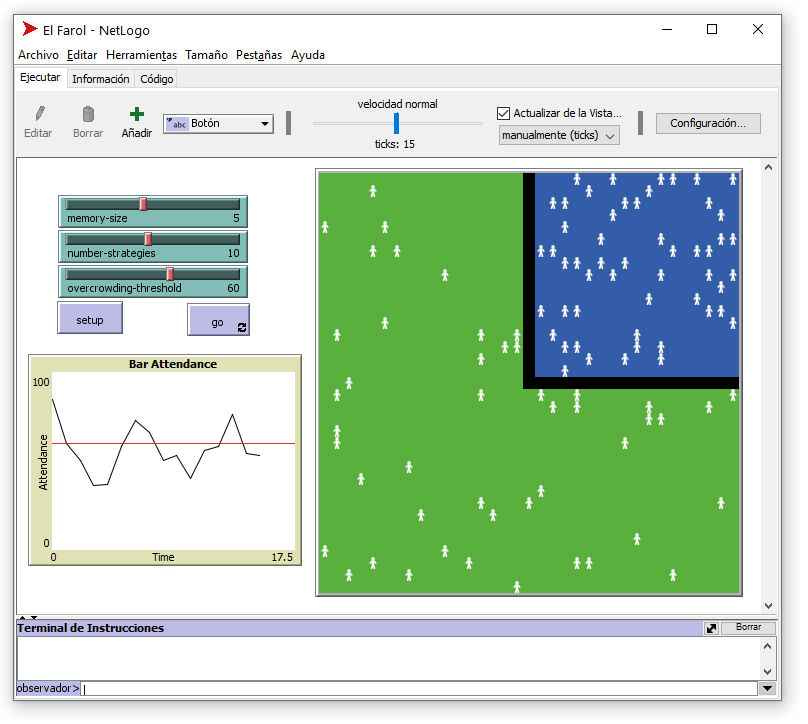Click the ticks: 15 counter
The height and width of the screenshot is (724, 808).
(394, 144)
